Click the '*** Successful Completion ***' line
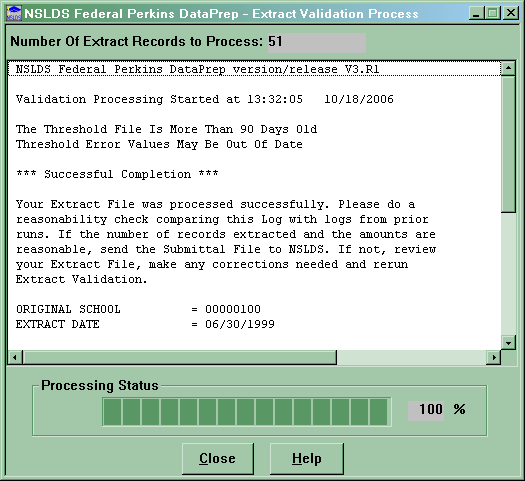The height and width of the screenshot is (481, 525). click(x=117, y=174)
